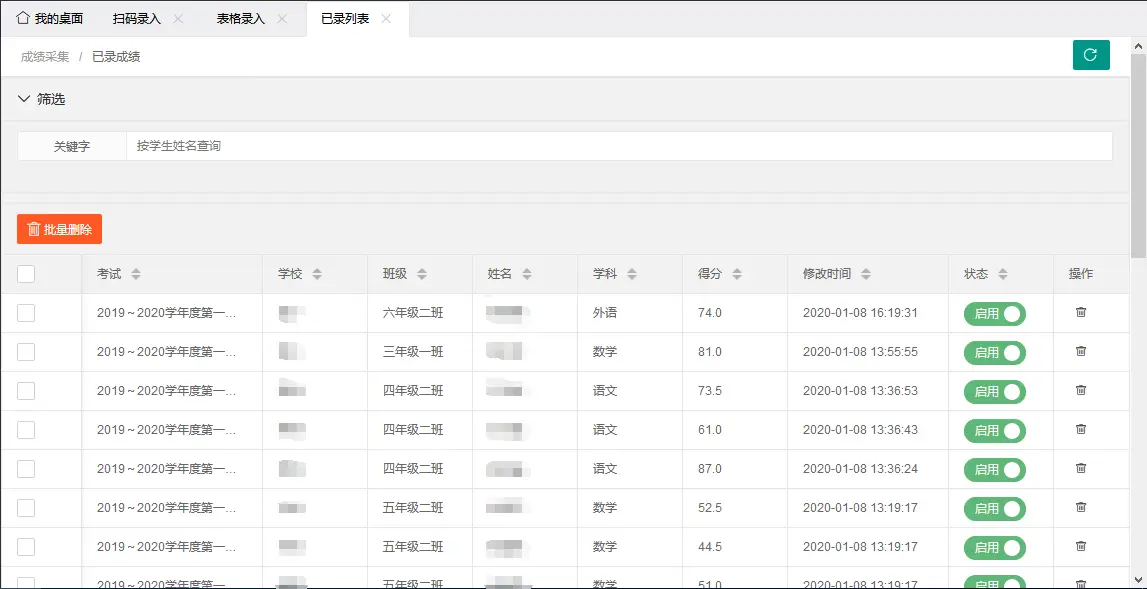Toggle 启用 status on the first row
1147x589 pixels.
point(993,313)
